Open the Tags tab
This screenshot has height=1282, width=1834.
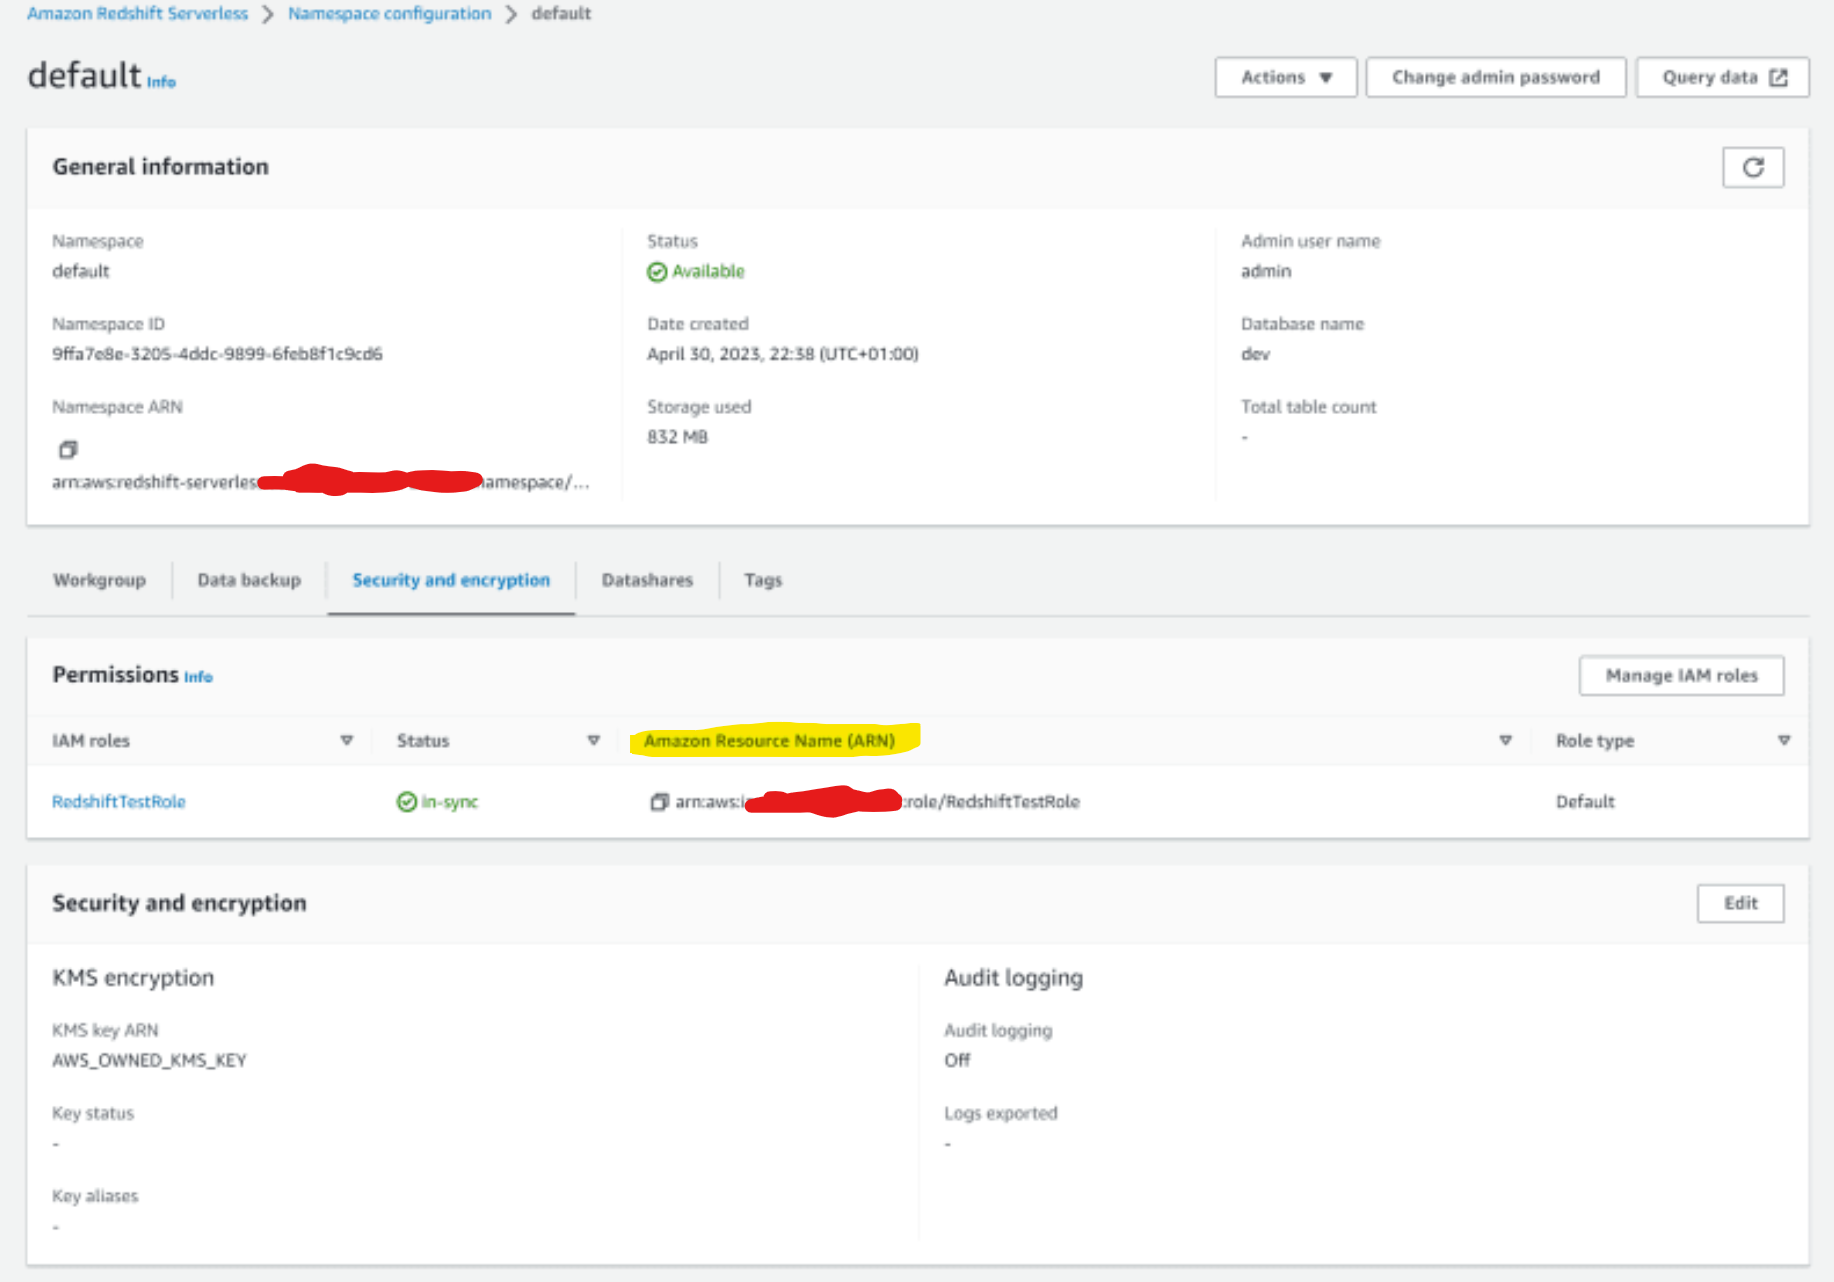point(763,580)
